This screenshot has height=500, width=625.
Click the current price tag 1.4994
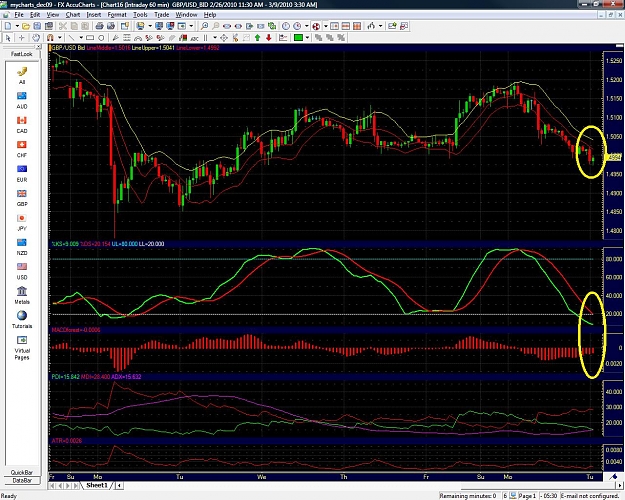(x=614, y=157)
